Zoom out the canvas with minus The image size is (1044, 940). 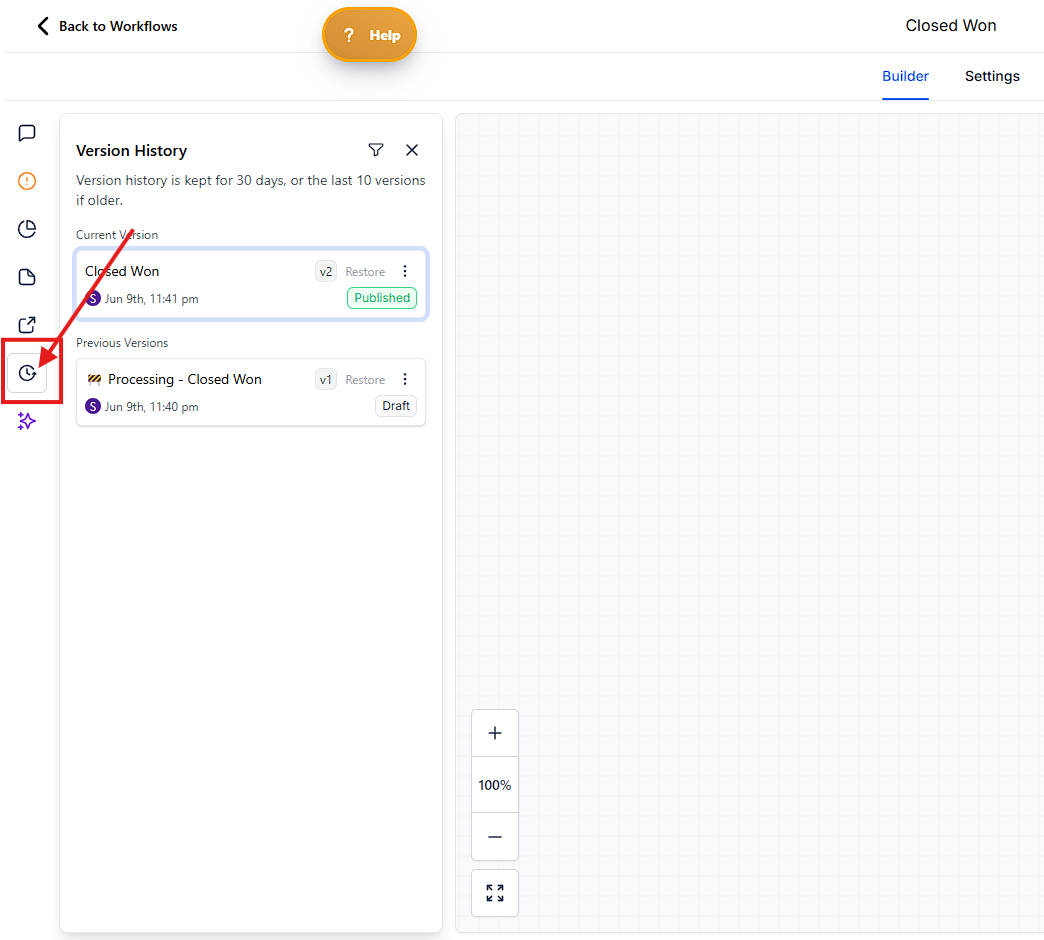tap(495, 837)
